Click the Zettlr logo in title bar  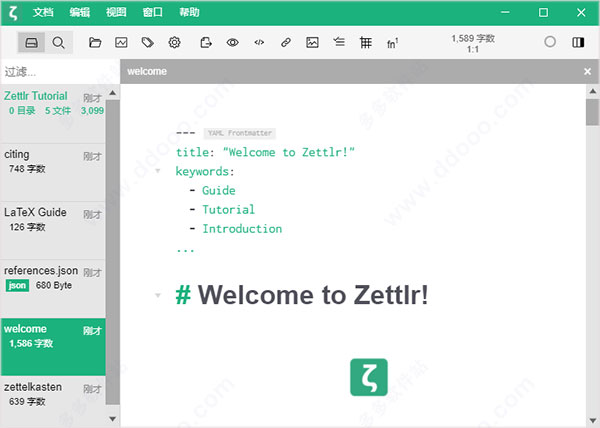click(13, 13)
